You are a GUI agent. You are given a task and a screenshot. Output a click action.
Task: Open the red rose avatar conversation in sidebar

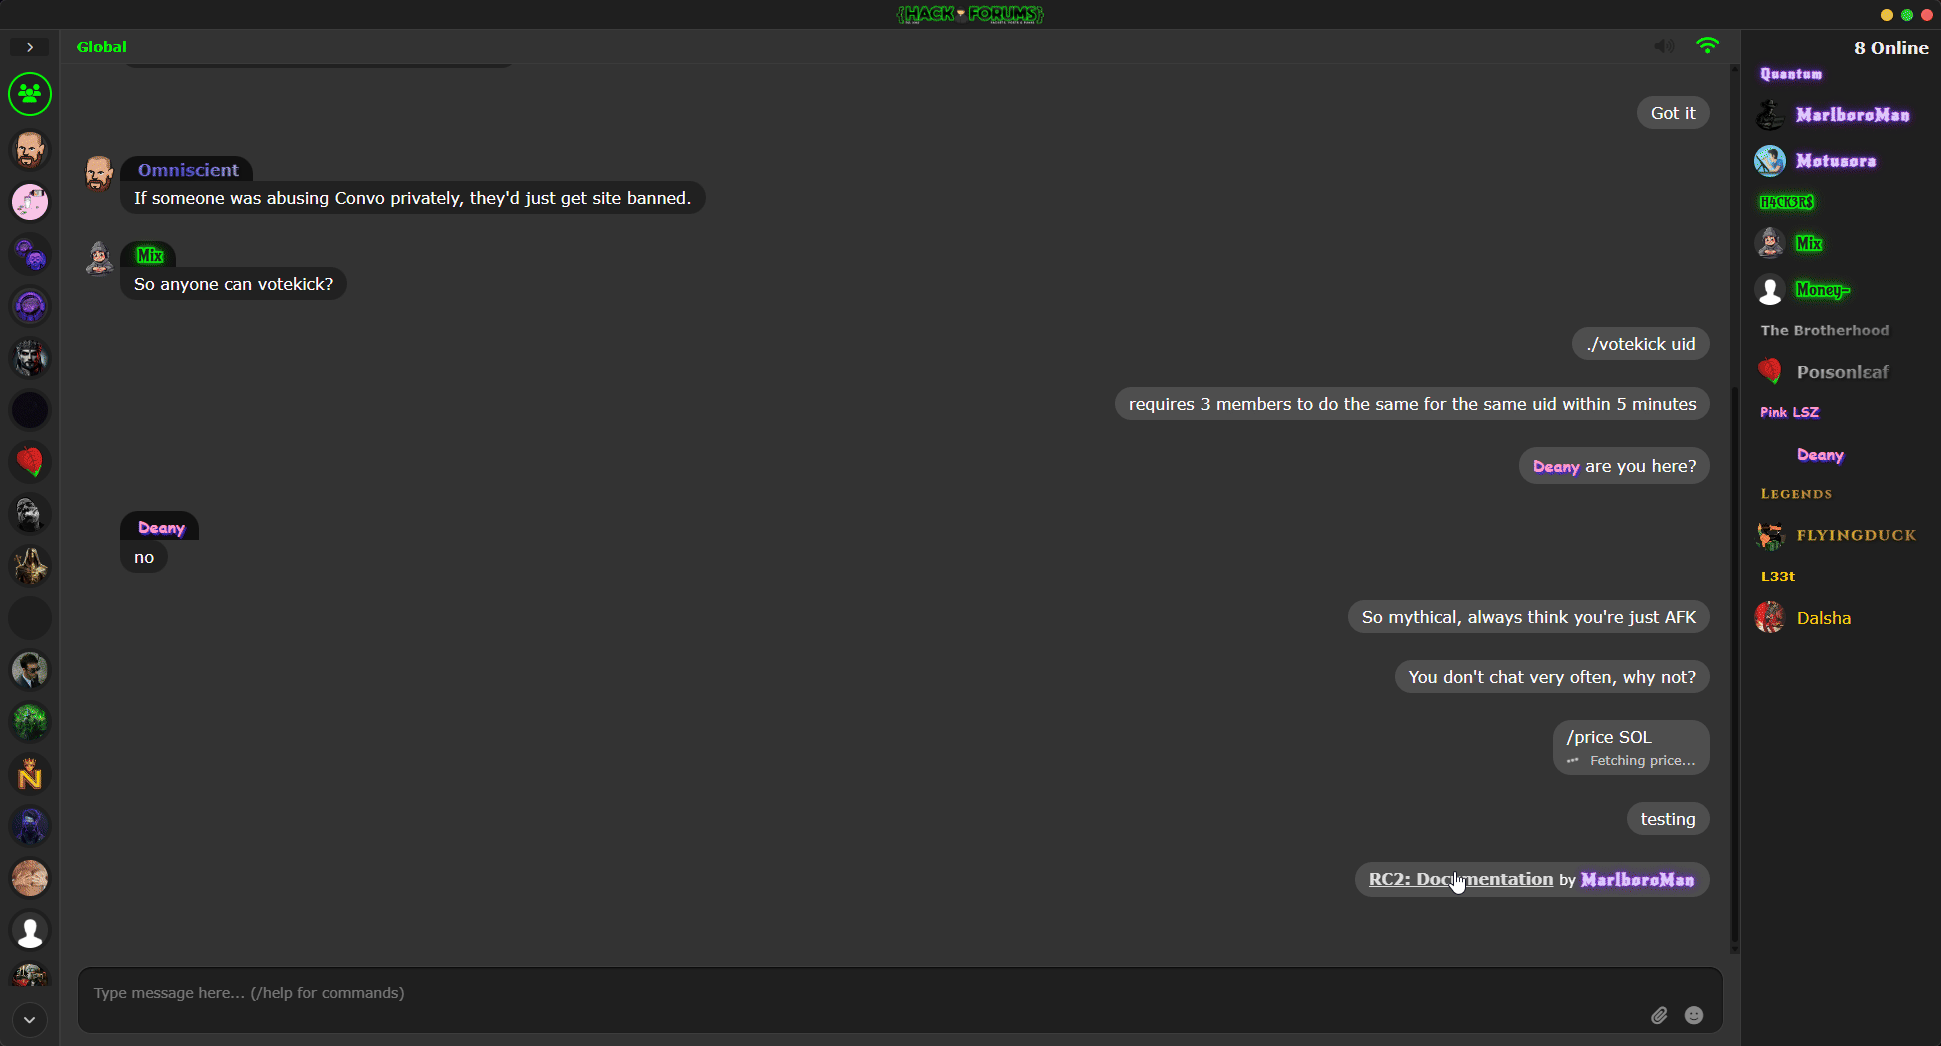tap(30, 462)
